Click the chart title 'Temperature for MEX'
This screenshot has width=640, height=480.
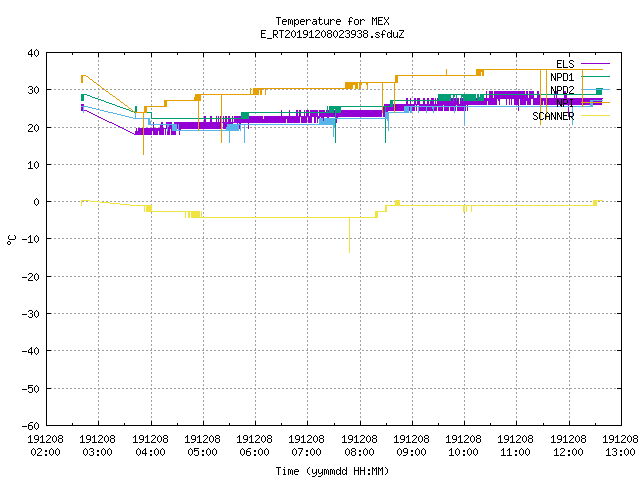tap(332, 21)
